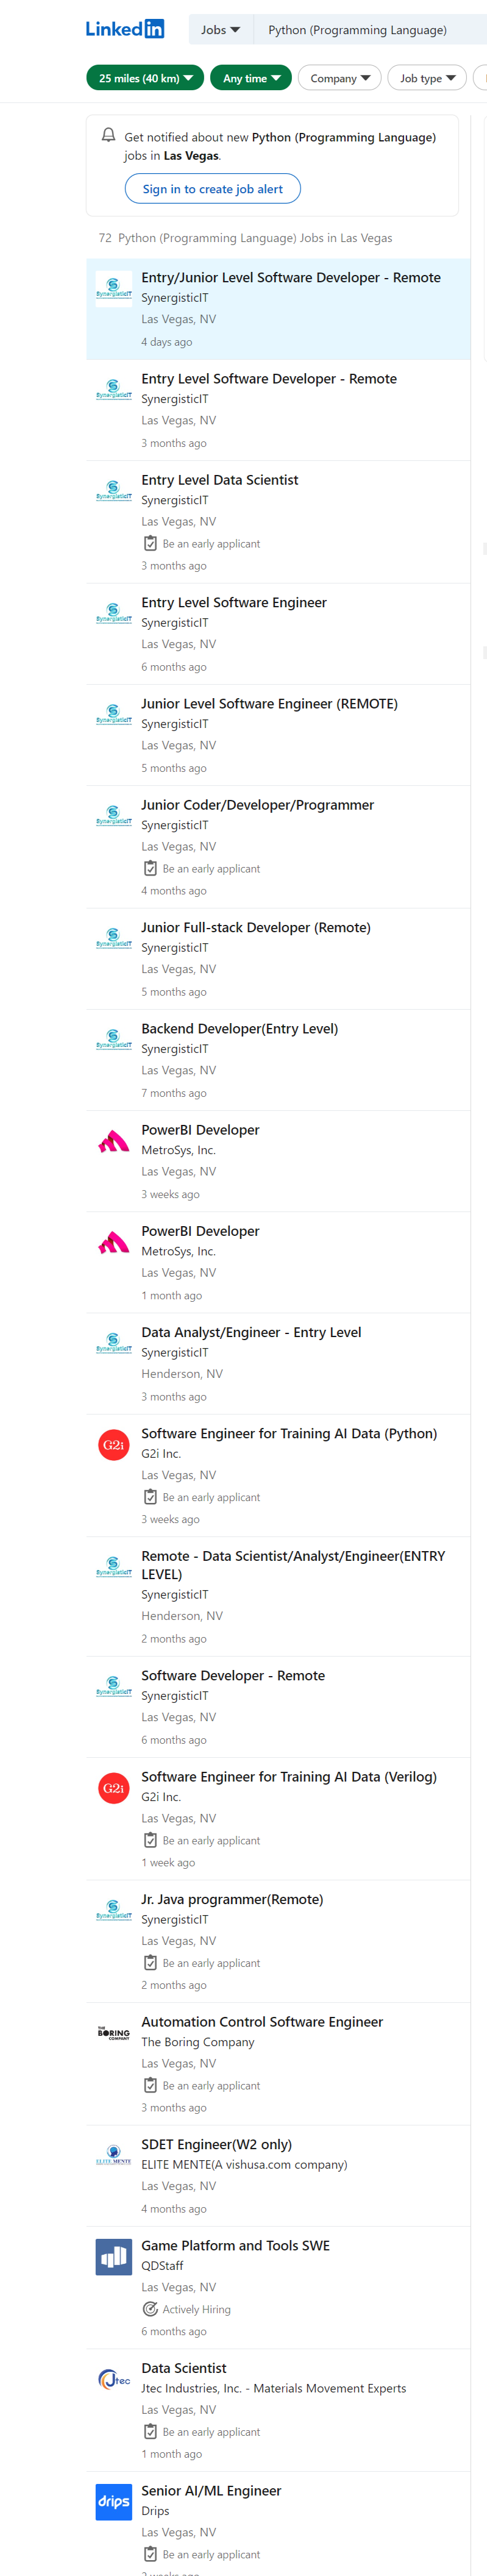Click The Boring Company logo

click(114, 2033)
